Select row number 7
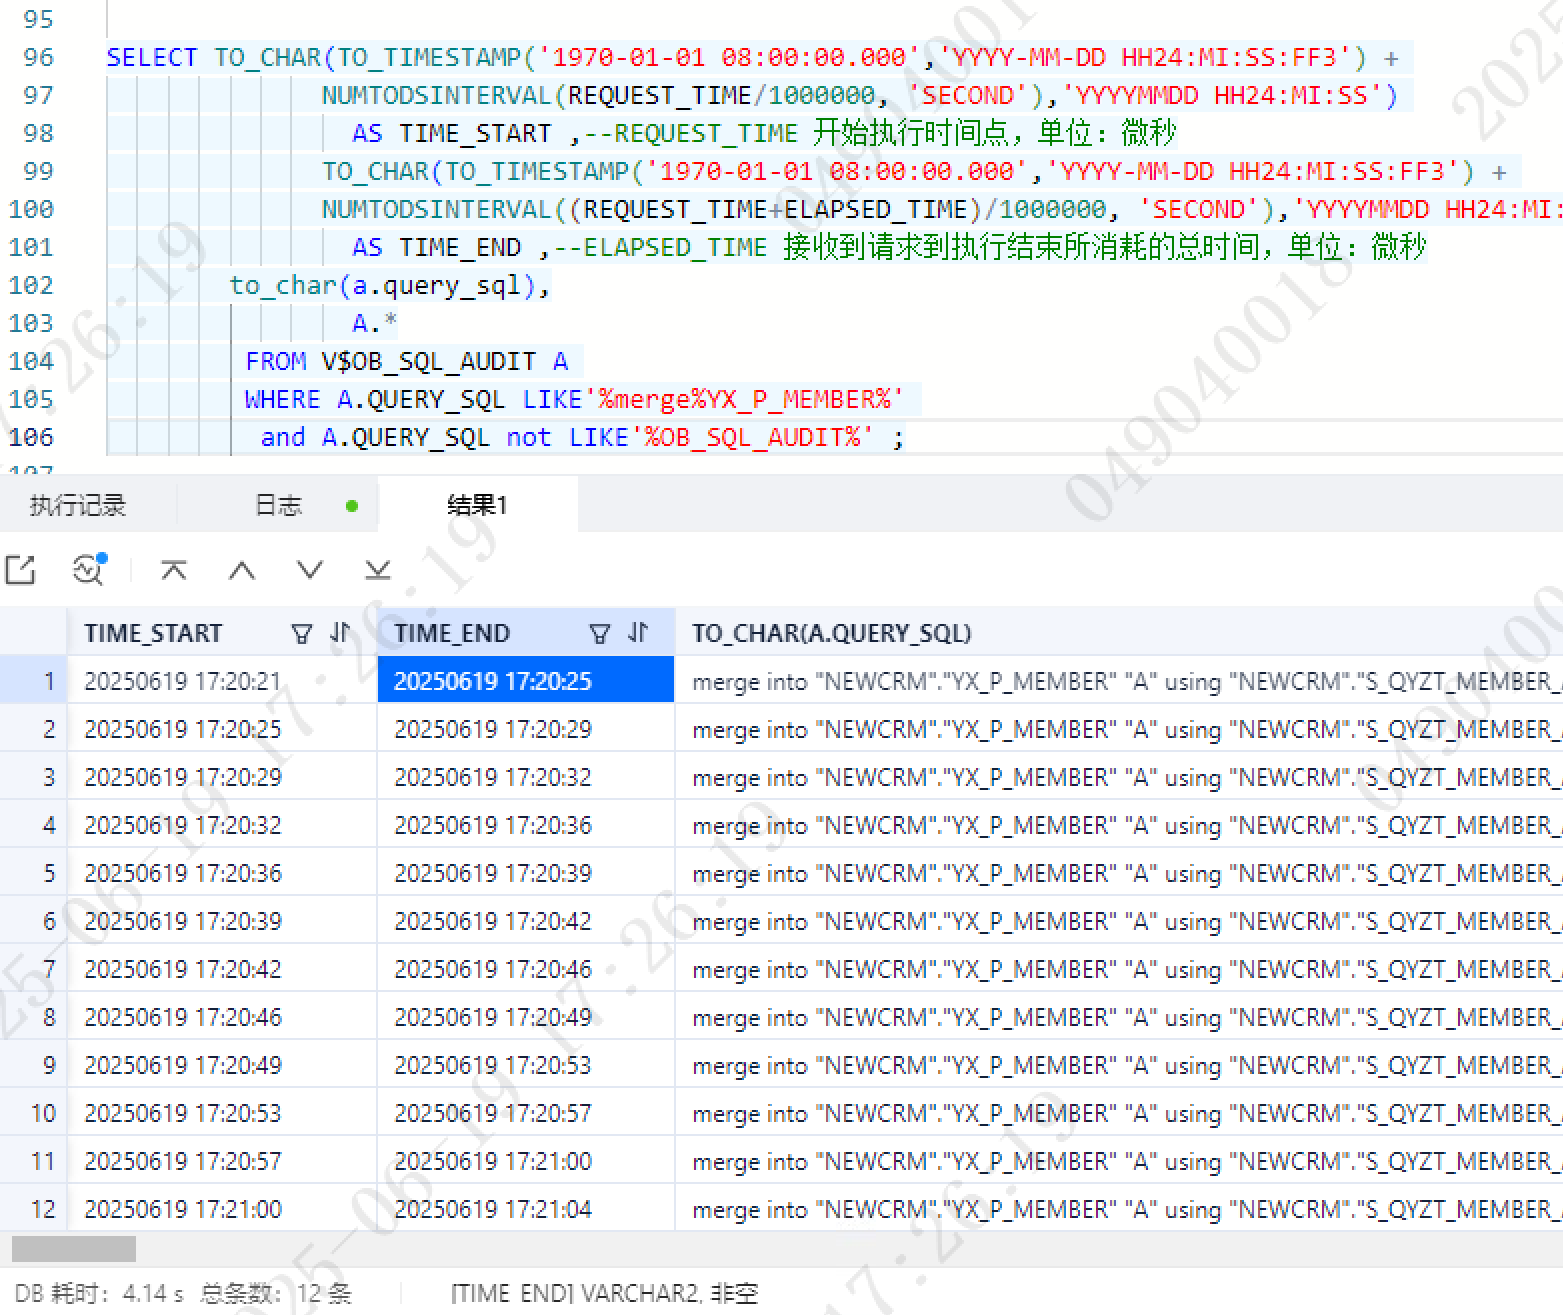This screenshot has height=1315, width=1563. pyautogui.click(x=34, y=969)
